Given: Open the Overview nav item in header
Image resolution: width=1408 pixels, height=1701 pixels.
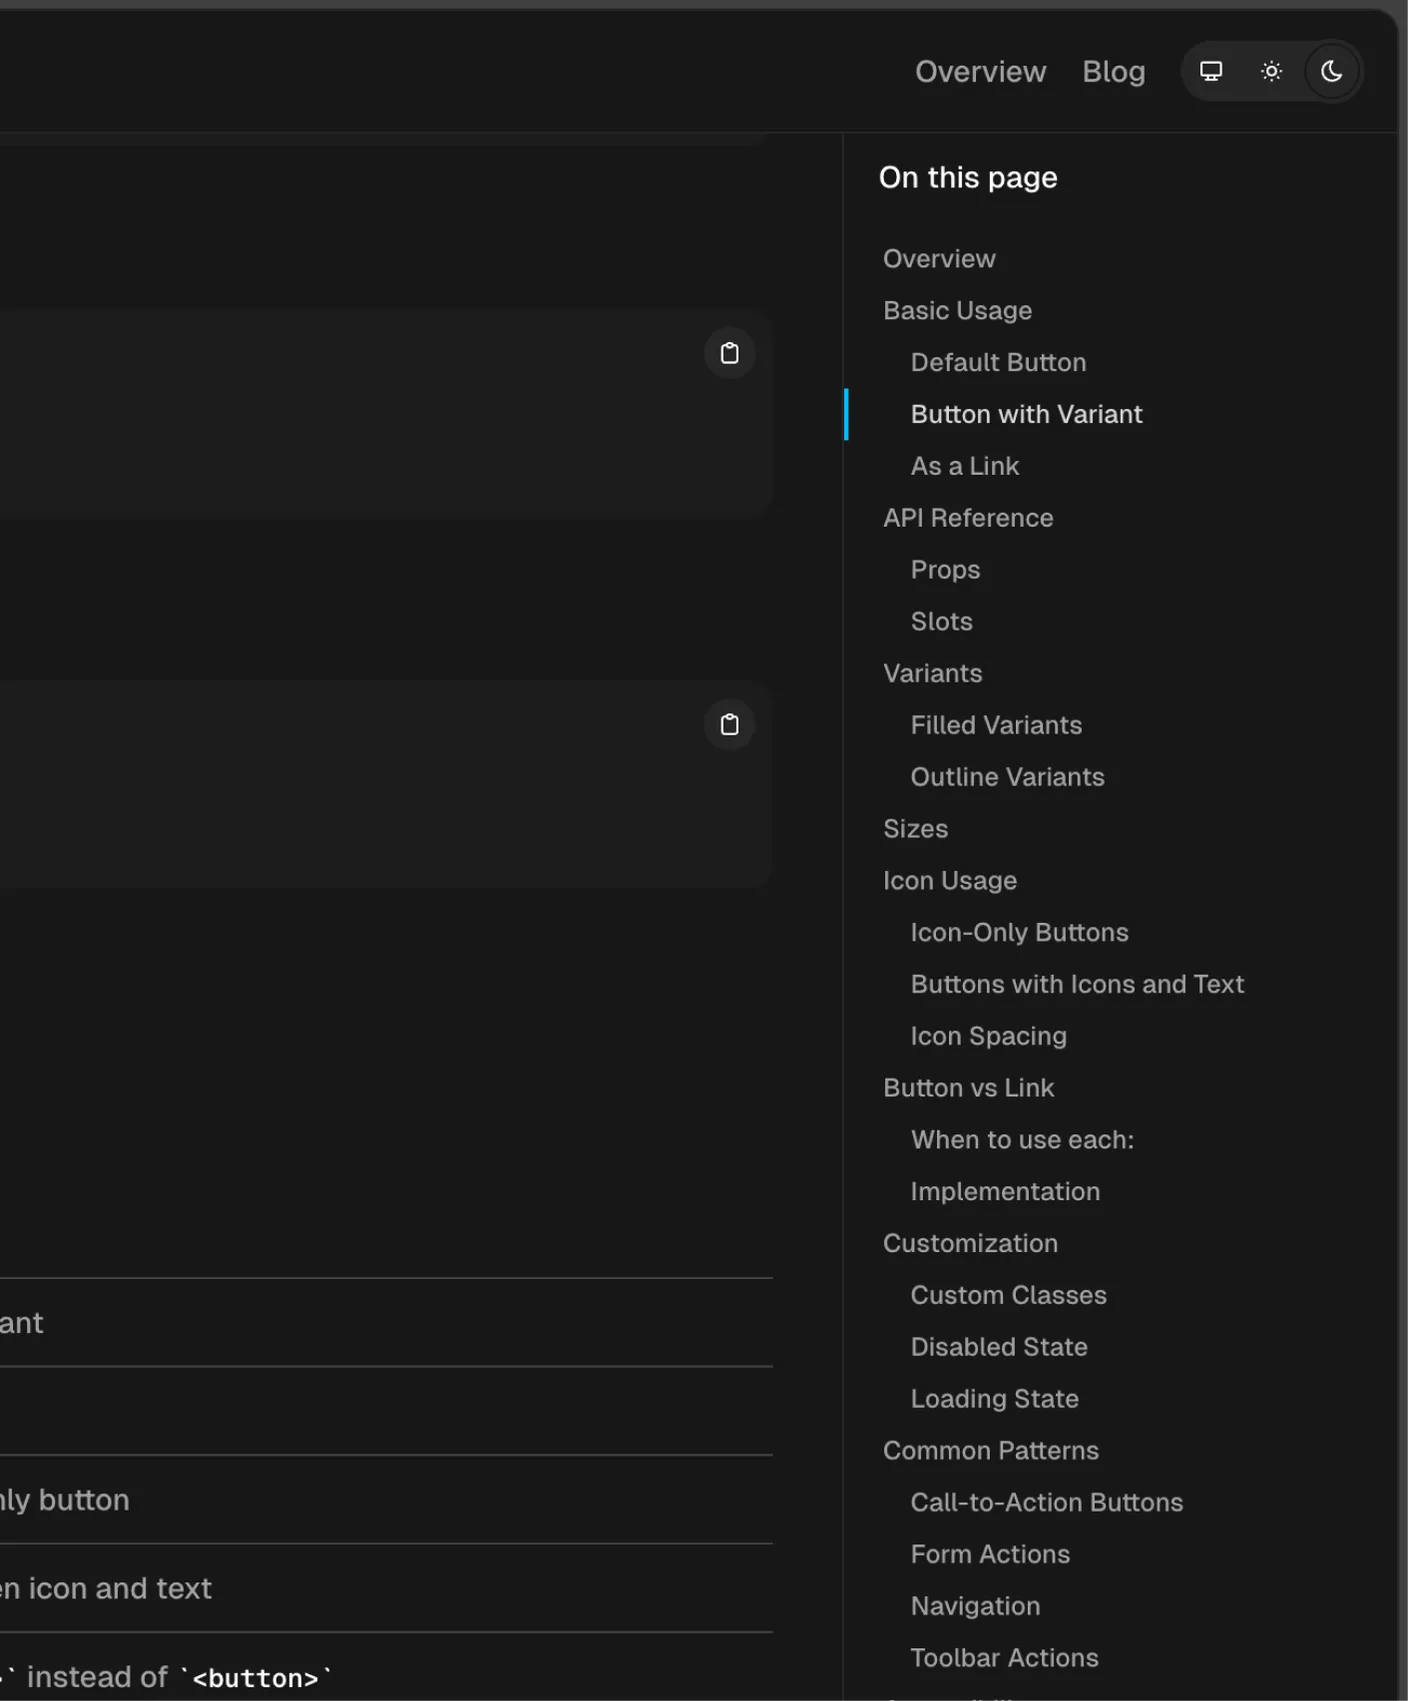Looking at the screenshot, I should click(980, 72).
